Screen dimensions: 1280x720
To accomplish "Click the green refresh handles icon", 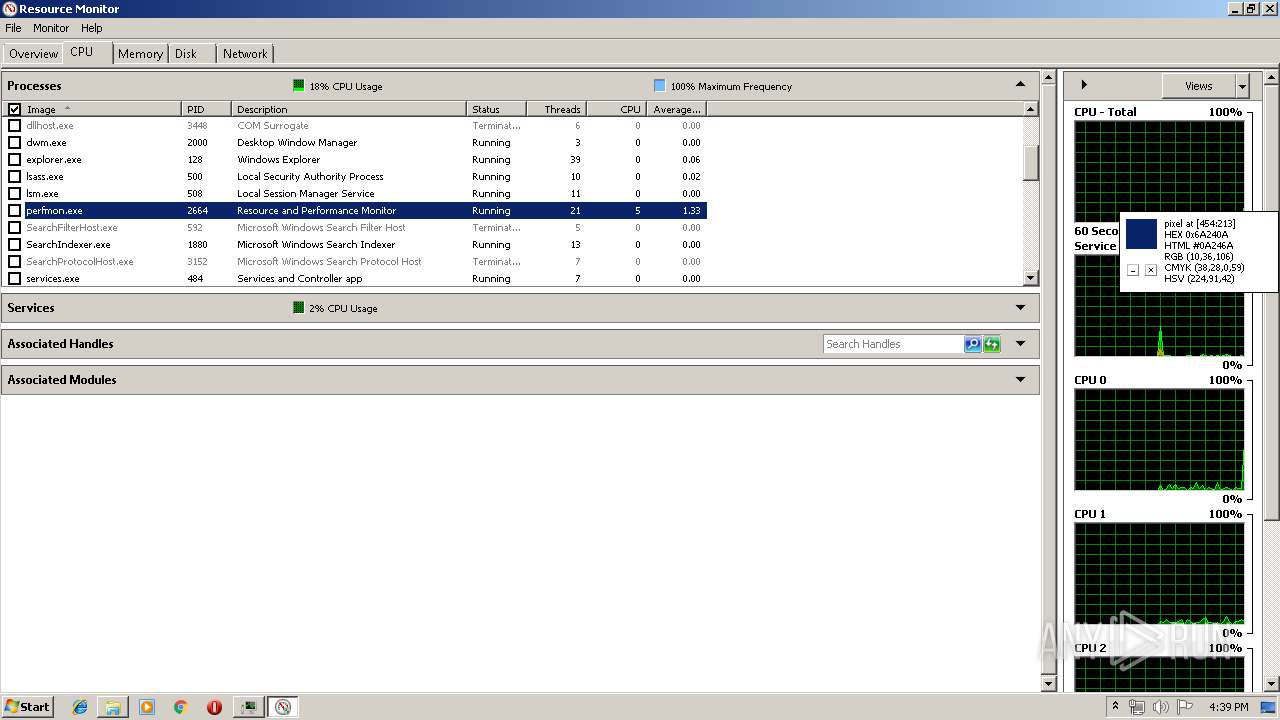I will 991,344.
